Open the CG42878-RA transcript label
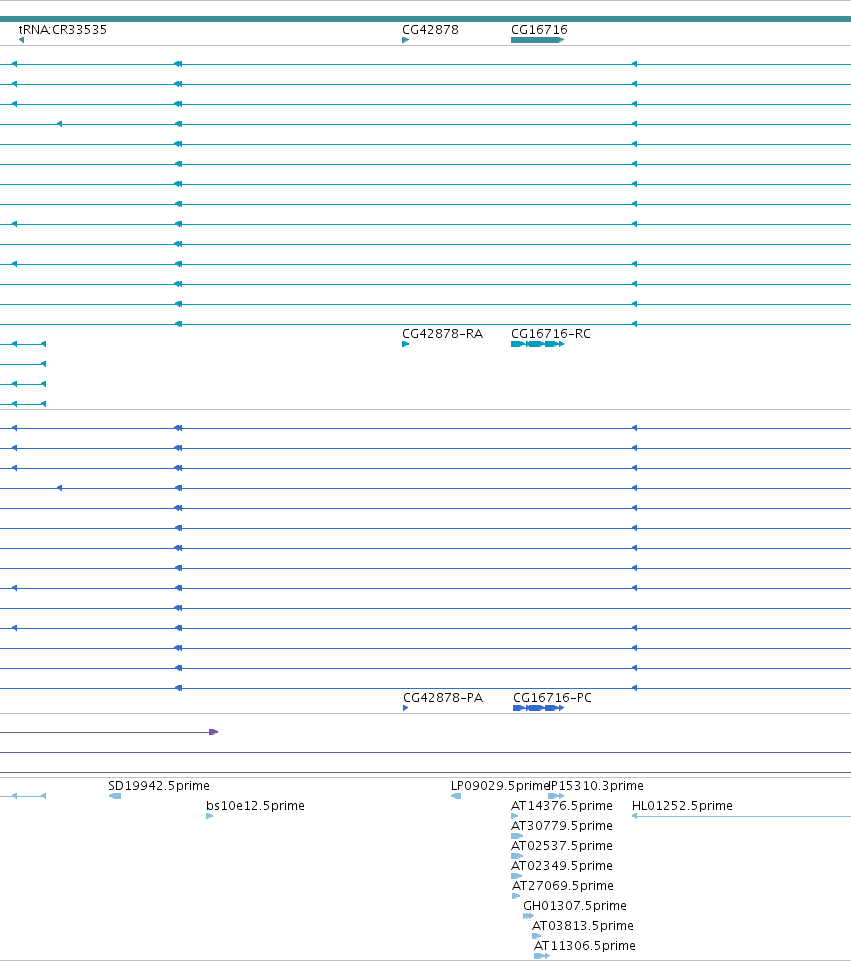 click(442, 333)
